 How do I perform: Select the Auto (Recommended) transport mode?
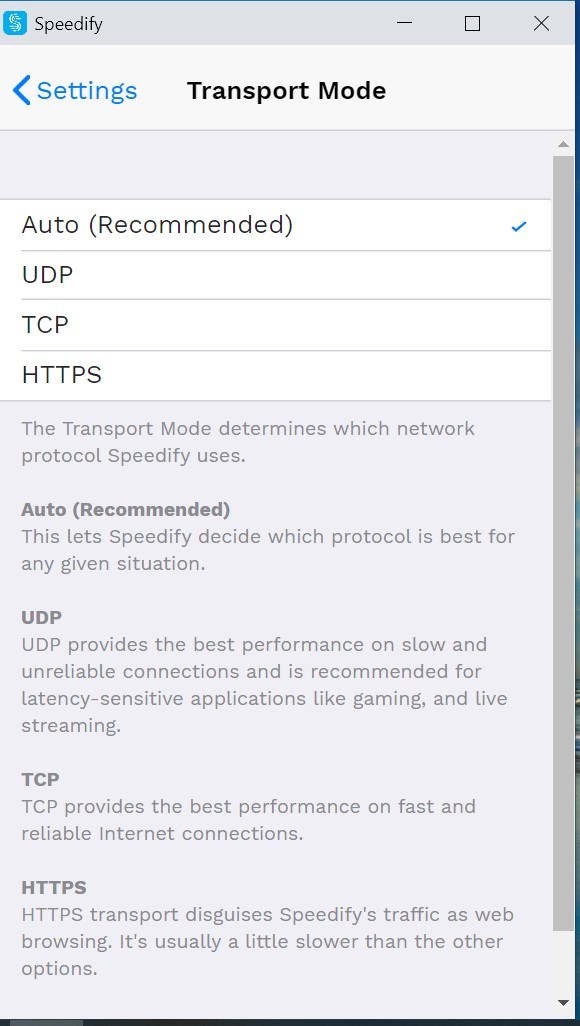[157, 225]
